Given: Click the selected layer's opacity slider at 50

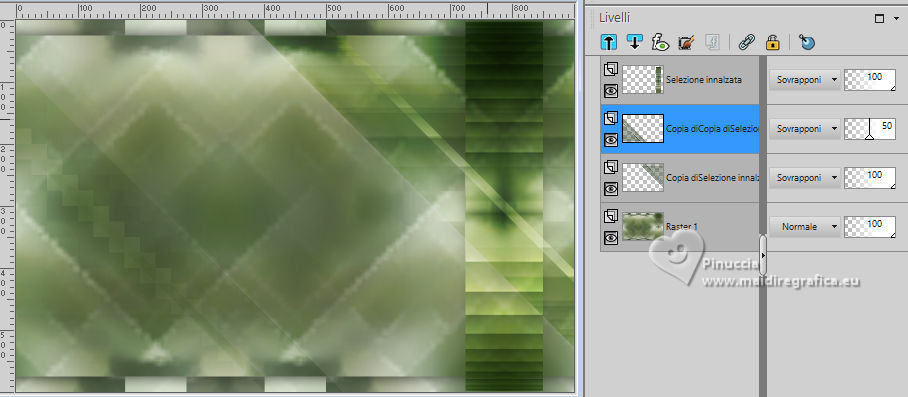Looking at the screenshot, I should pos(870,129).
